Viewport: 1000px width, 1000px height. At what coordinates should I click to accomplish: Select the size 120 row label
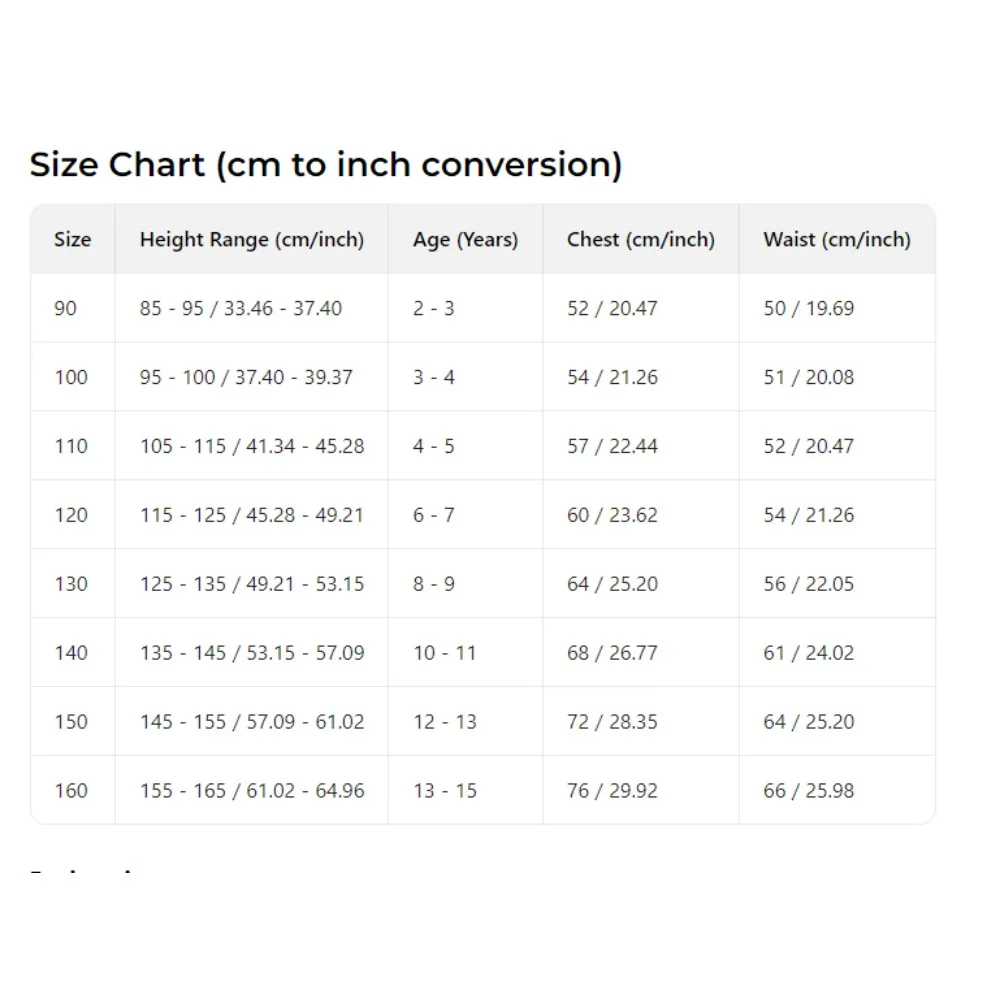click(71, 515)
